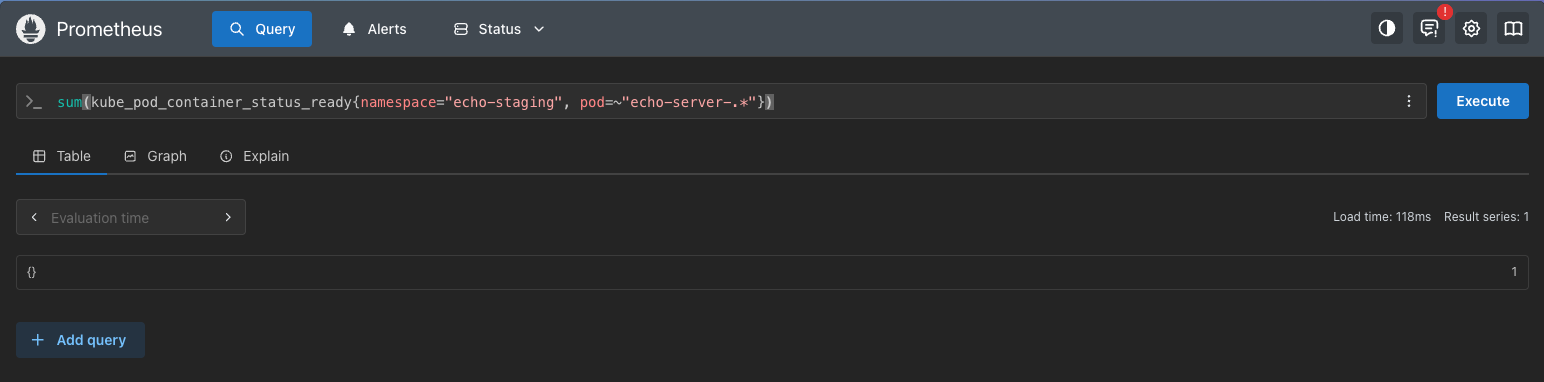1544x382 pixels.
Task: Expand the Status dropdown menu
Action: (x=499, y=29)
